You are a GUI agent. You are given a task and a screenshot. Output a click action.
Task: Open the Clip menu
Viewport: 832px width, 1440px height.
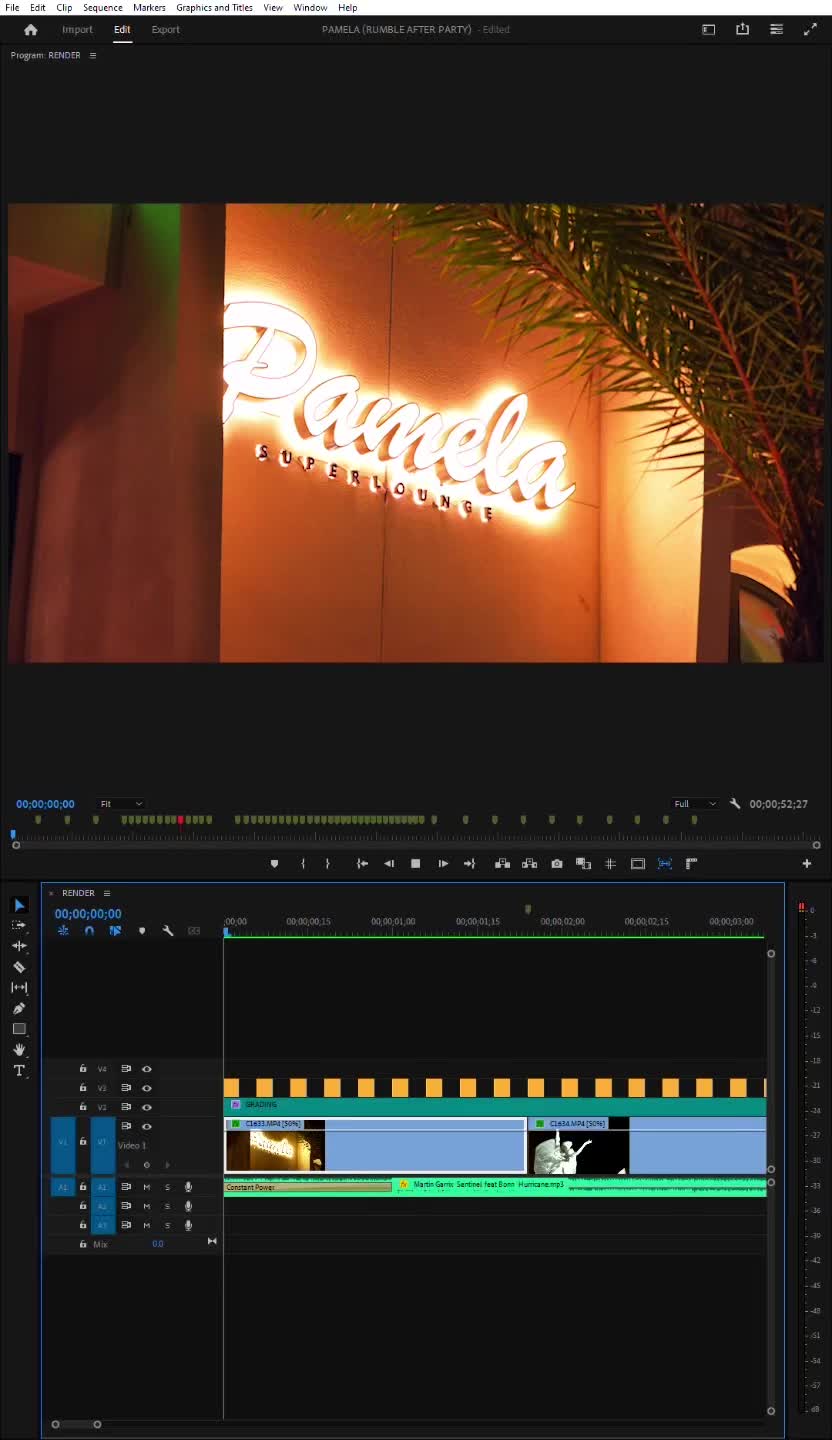click(64, 7)
